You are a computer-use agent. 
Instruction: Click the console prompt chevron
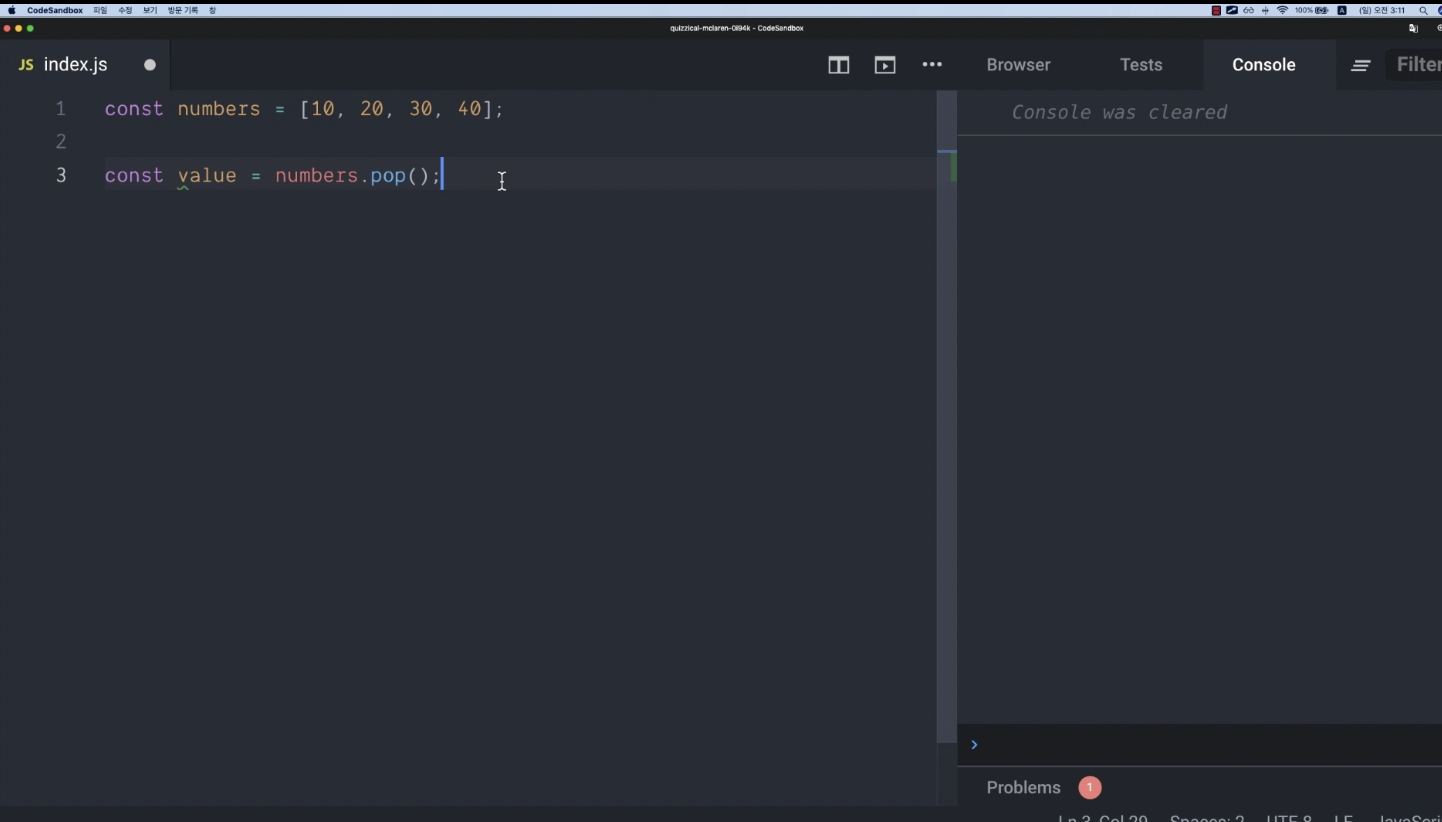tap(974, 745)
